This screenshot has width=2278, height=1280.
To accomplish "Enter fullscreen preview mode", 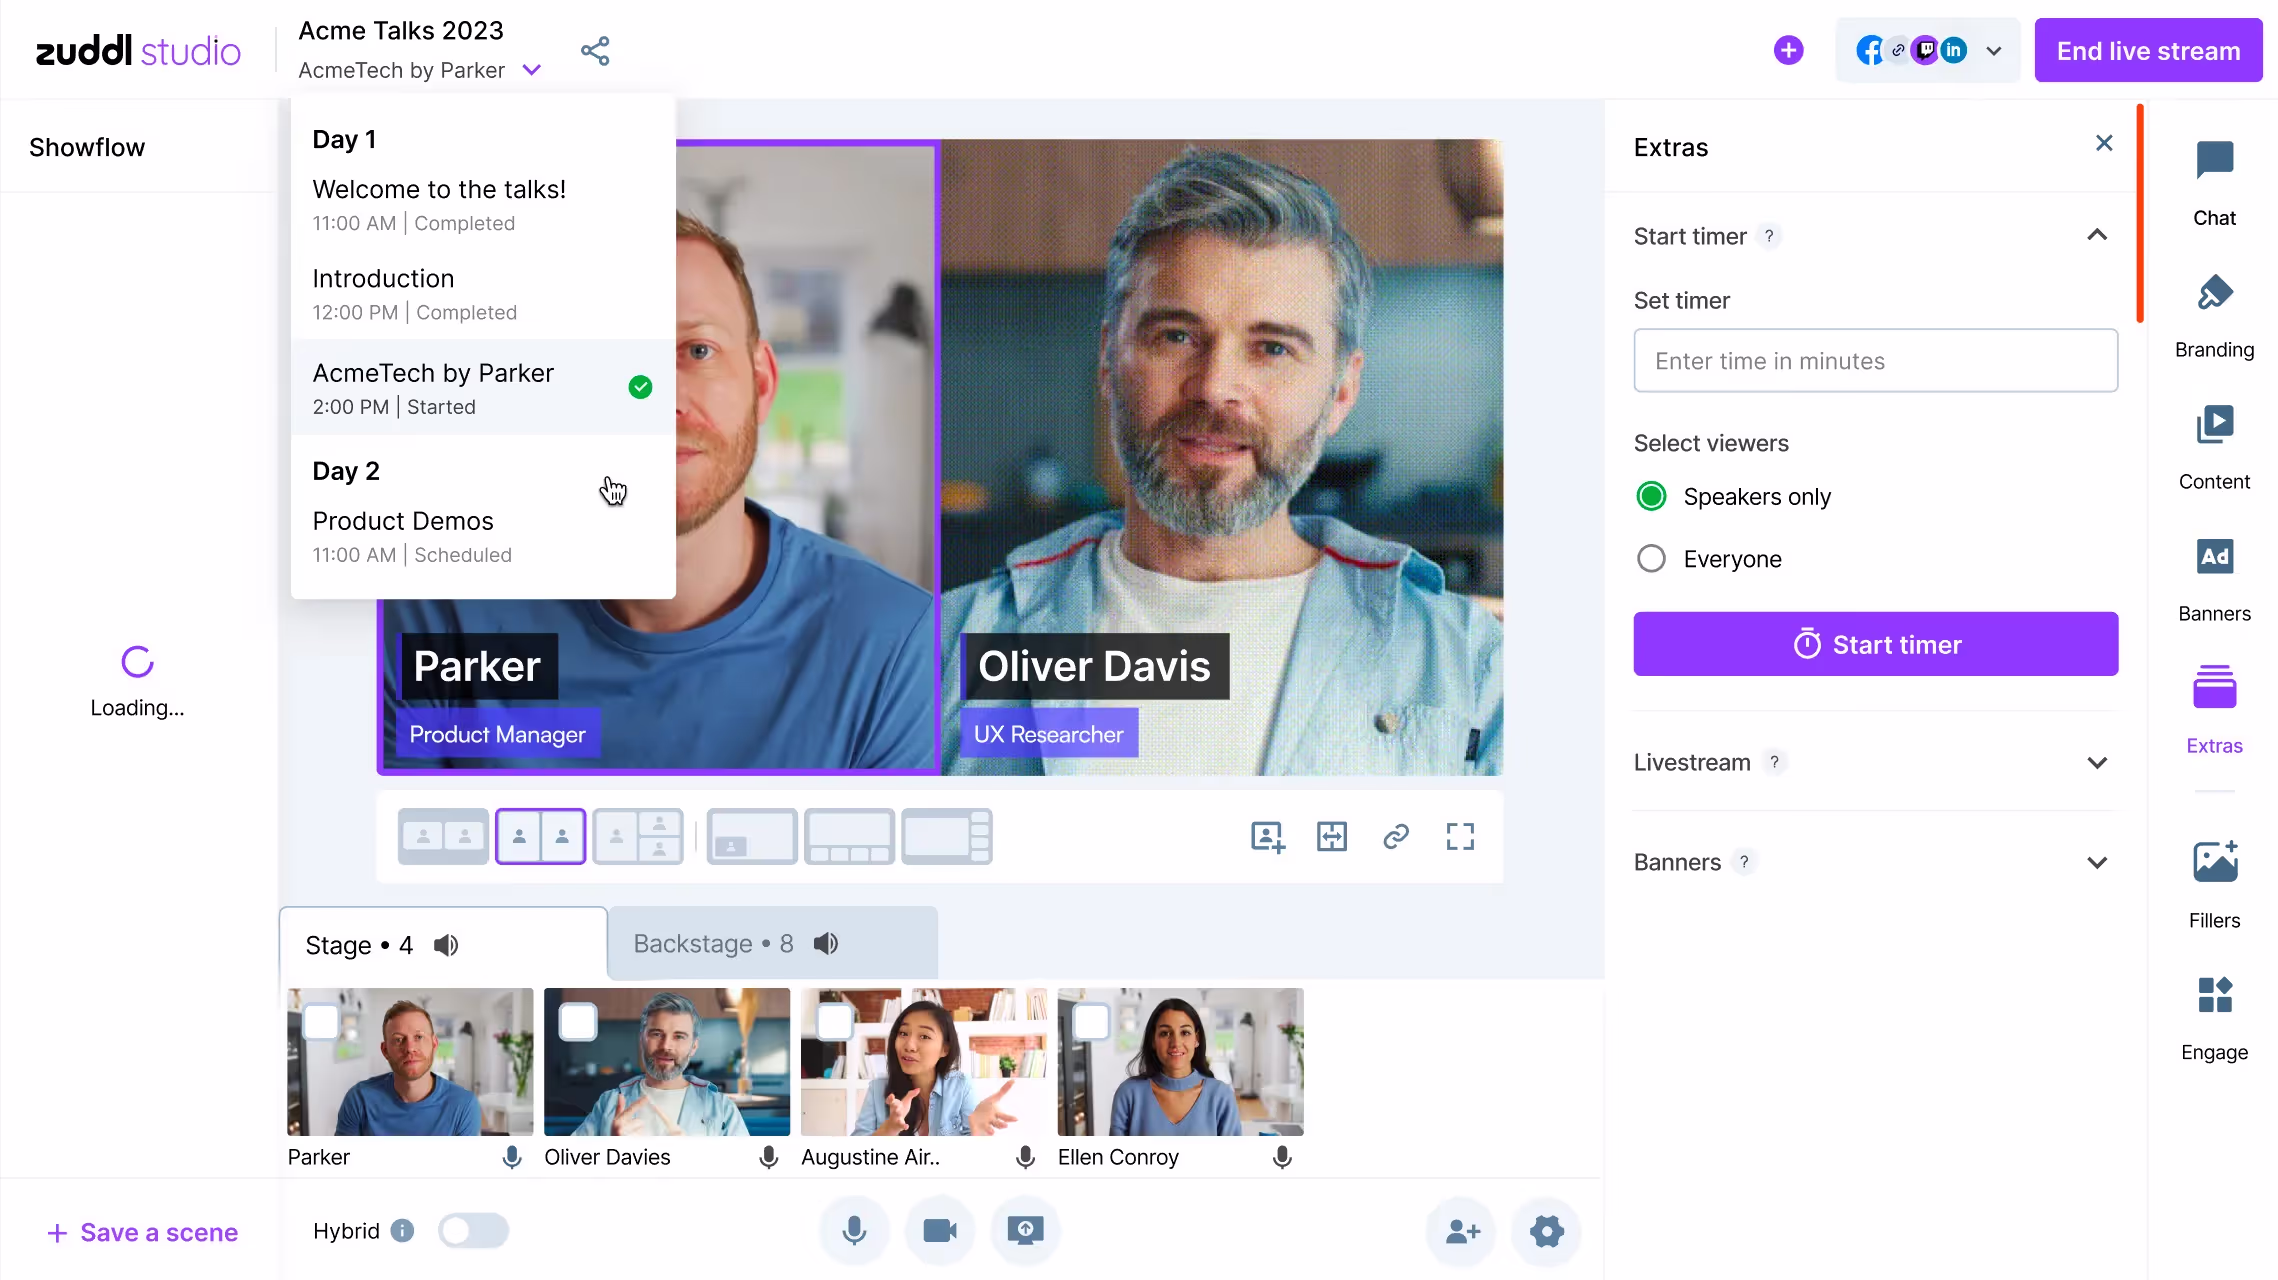I will 1460,836.
